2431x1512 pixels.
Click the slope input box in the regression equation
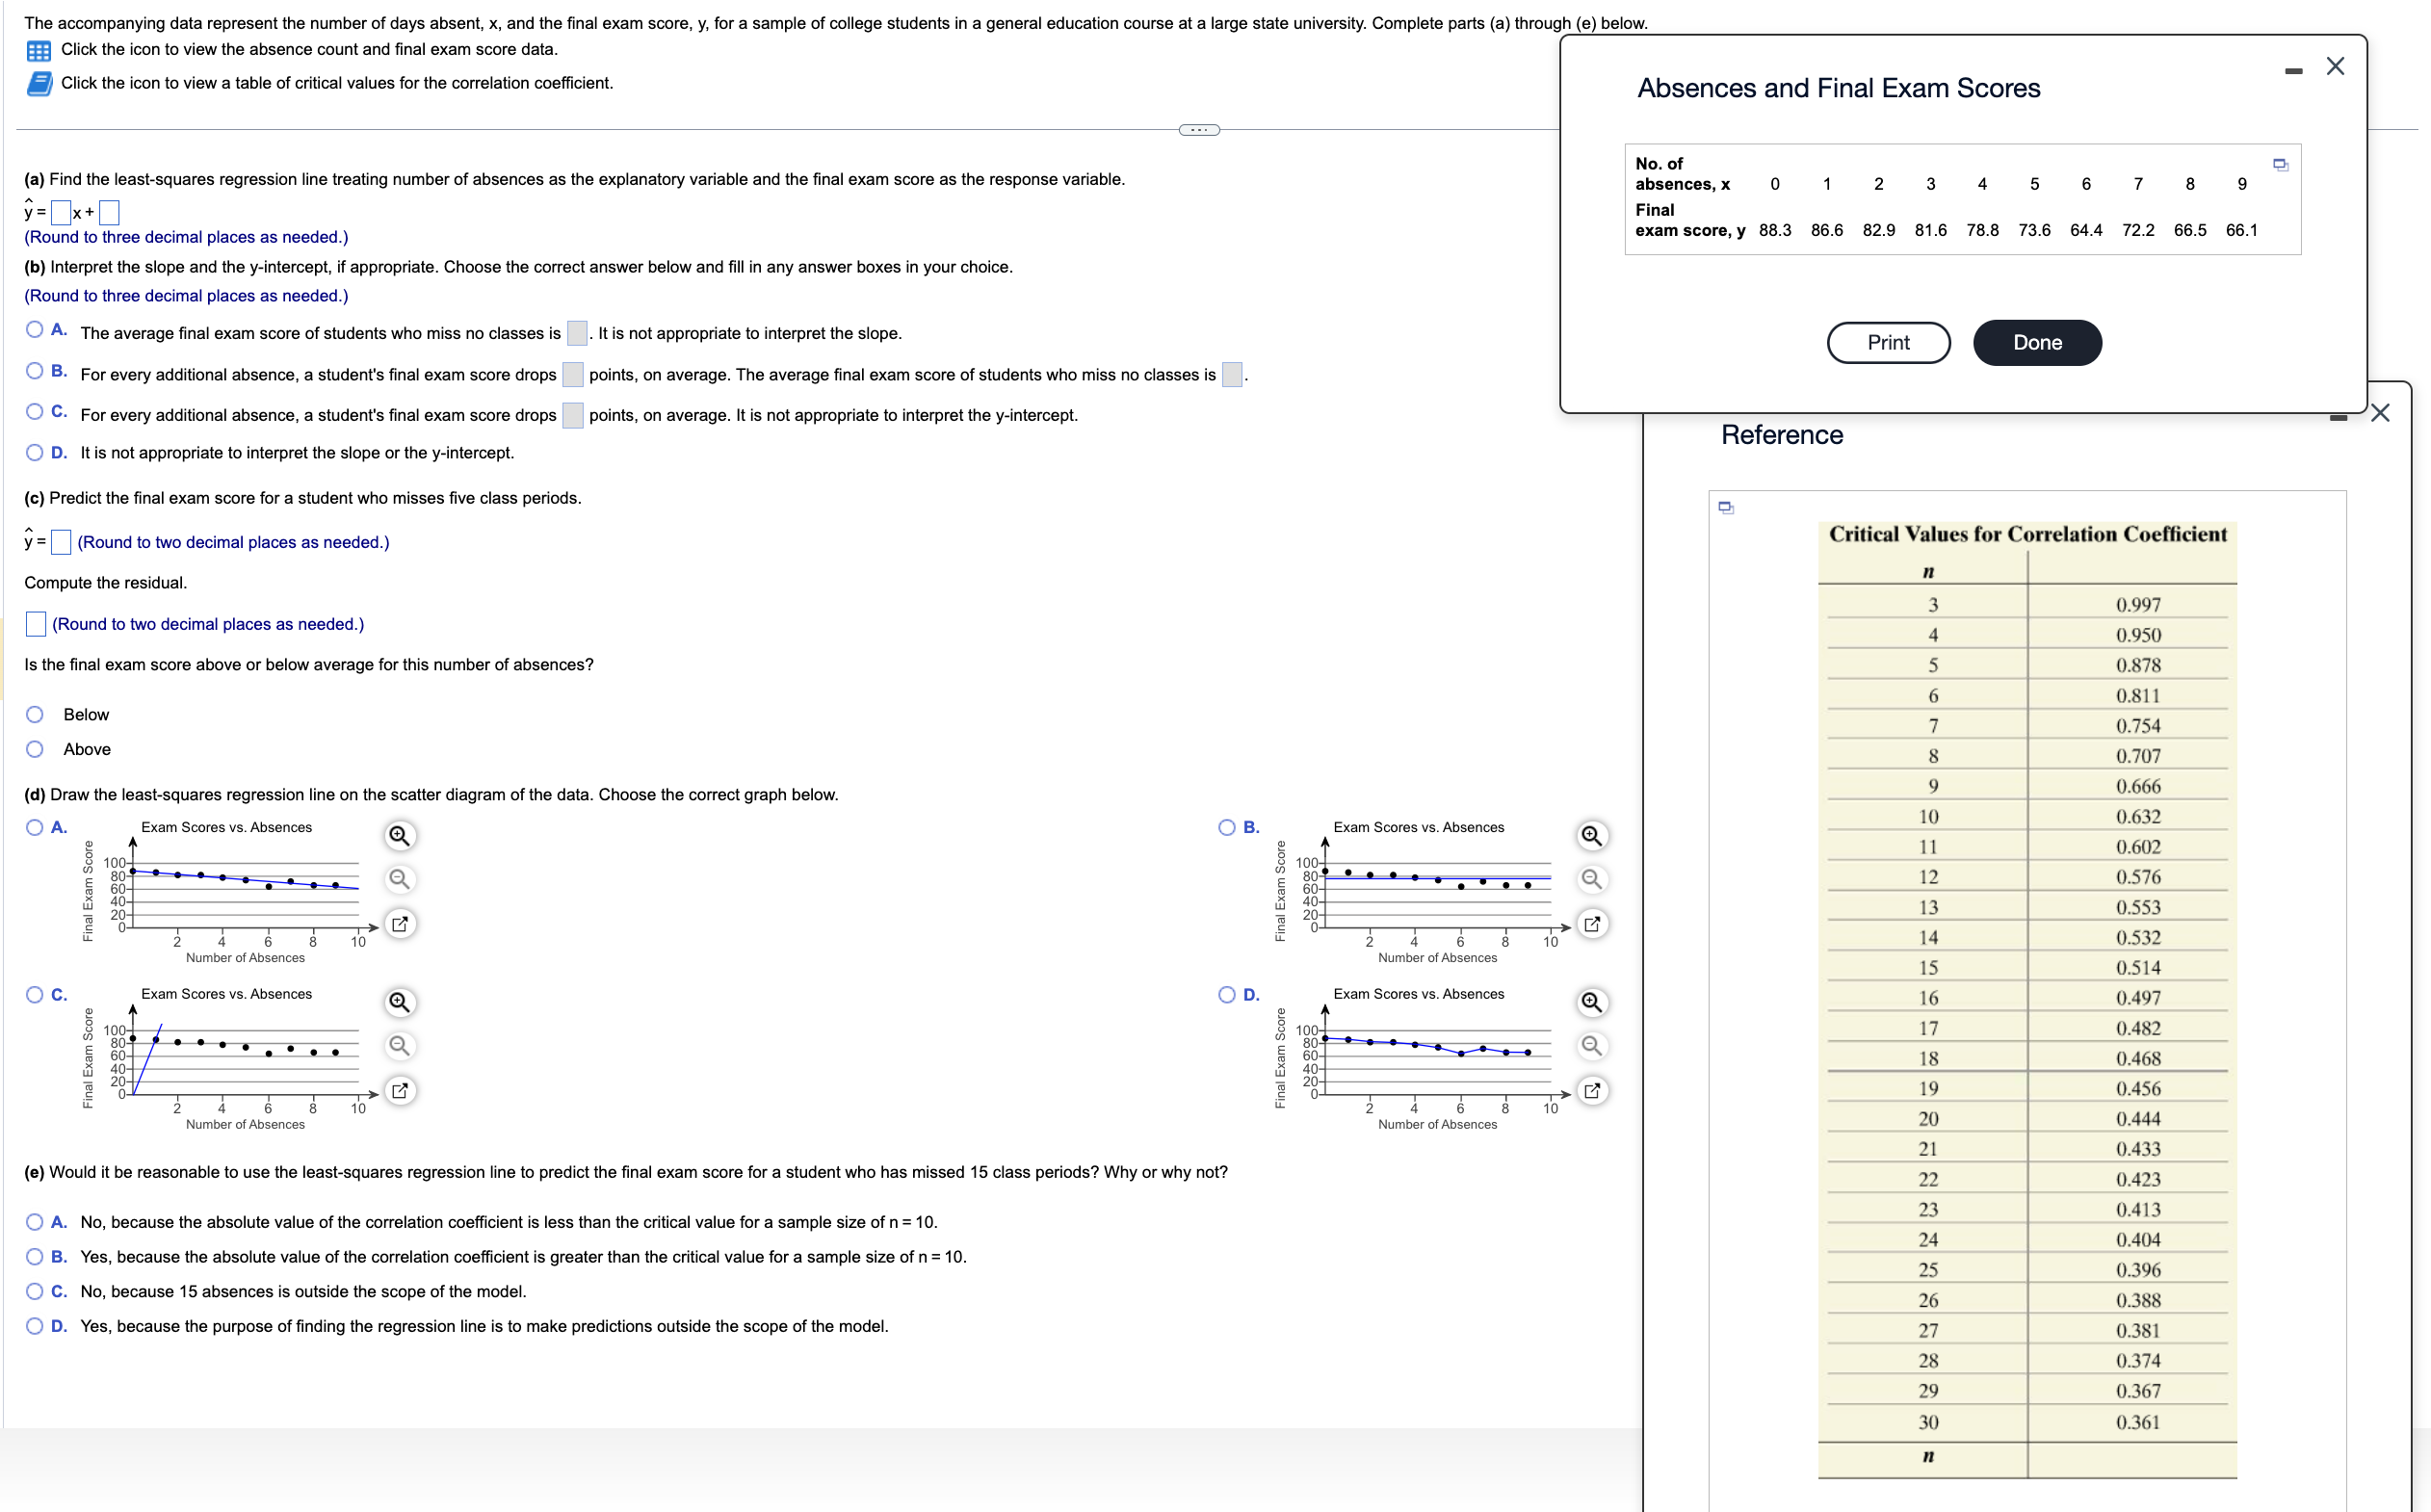[x=60, y=212]
